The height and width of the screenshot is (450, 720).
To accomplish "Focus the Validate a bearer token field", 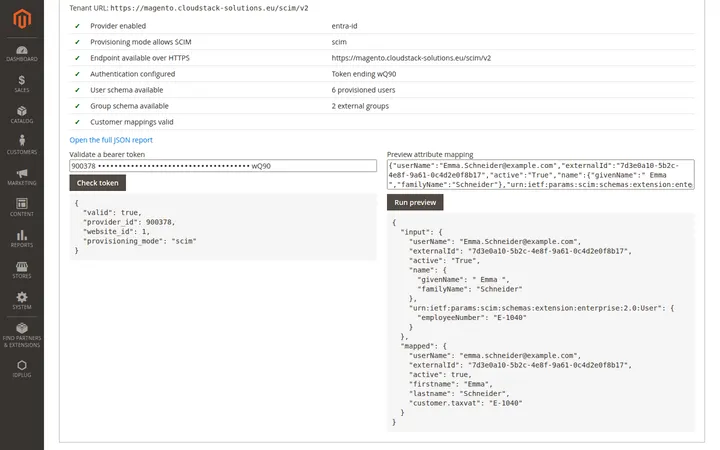I will tap(223, 166).
